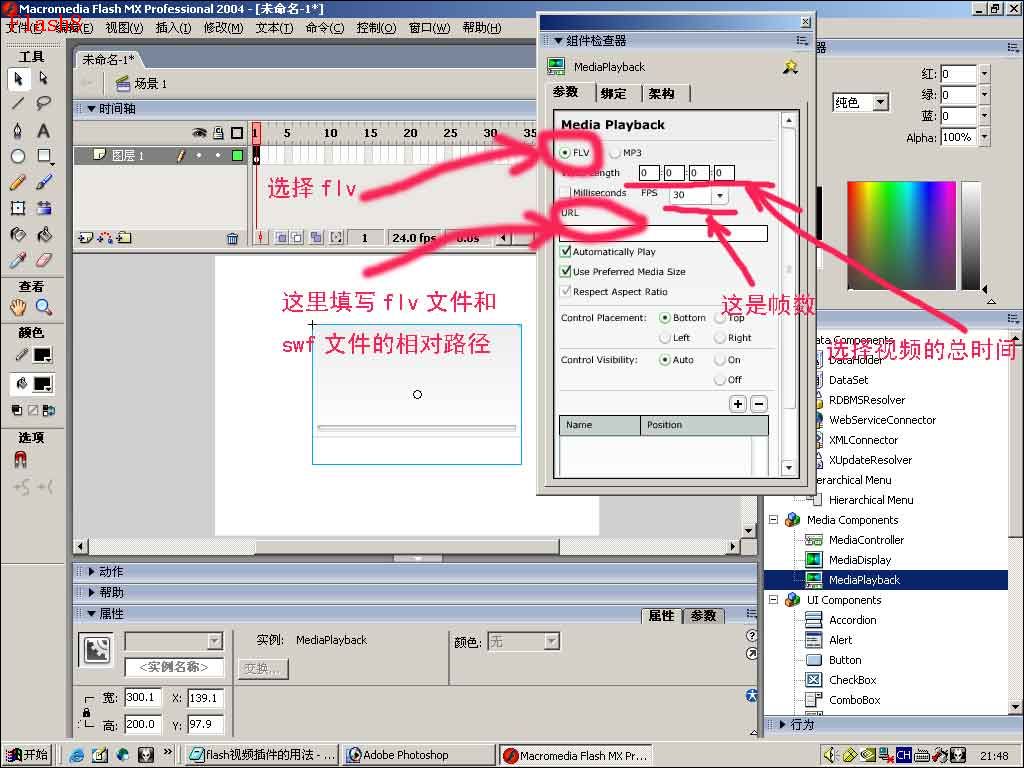Collapse the UI Components tree node
Screen dimensions: 1024x768
point(773,600)
